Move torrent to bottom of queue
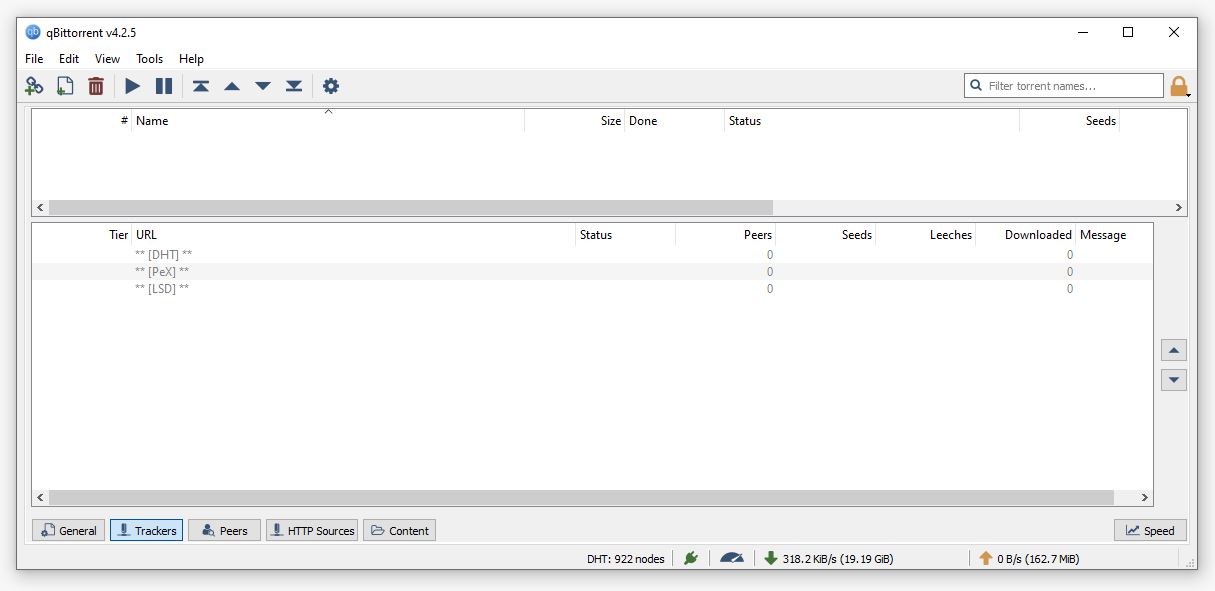This screenshot has width=1215, height=591. coord(294,86)
